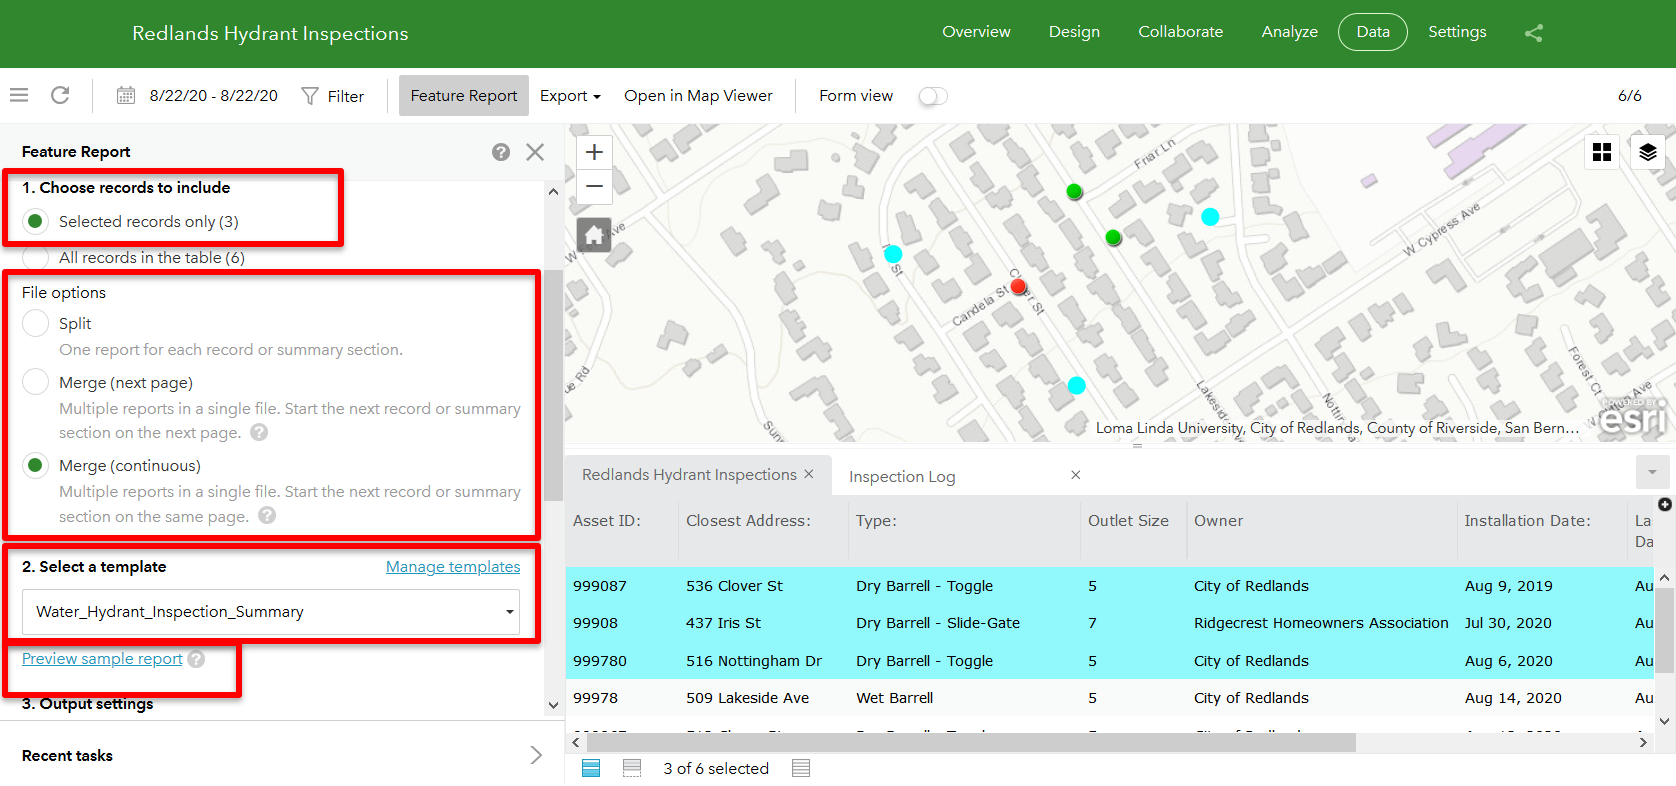1676x786 pixels.
Task: Choose 'All records in the table (6)' option
Action: (35, 257)
